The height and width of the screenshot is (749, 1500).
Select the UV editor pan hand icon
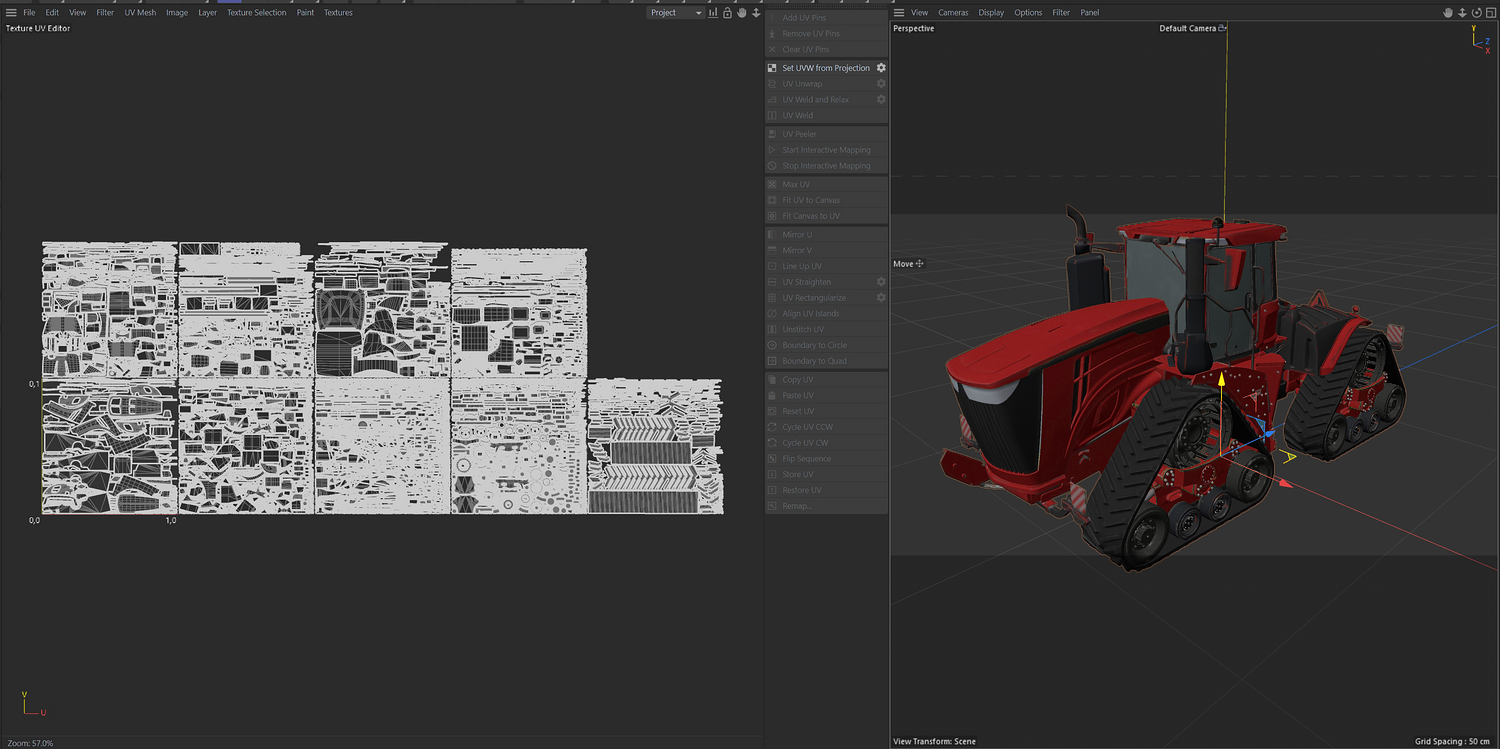pyautogui.click(x=742, y=13)
